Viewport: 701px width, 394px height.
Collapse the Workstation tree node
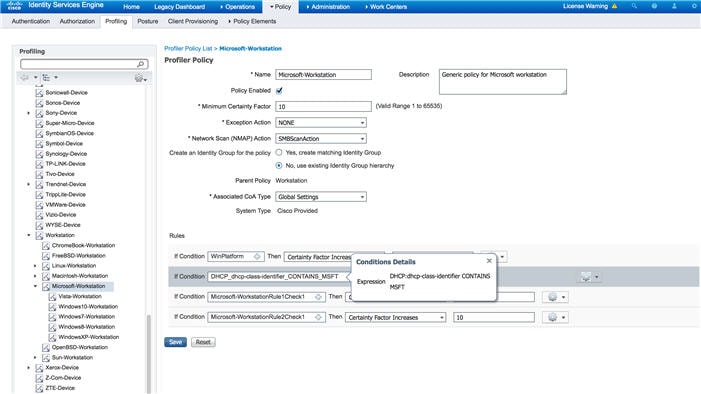coord(29,235)
